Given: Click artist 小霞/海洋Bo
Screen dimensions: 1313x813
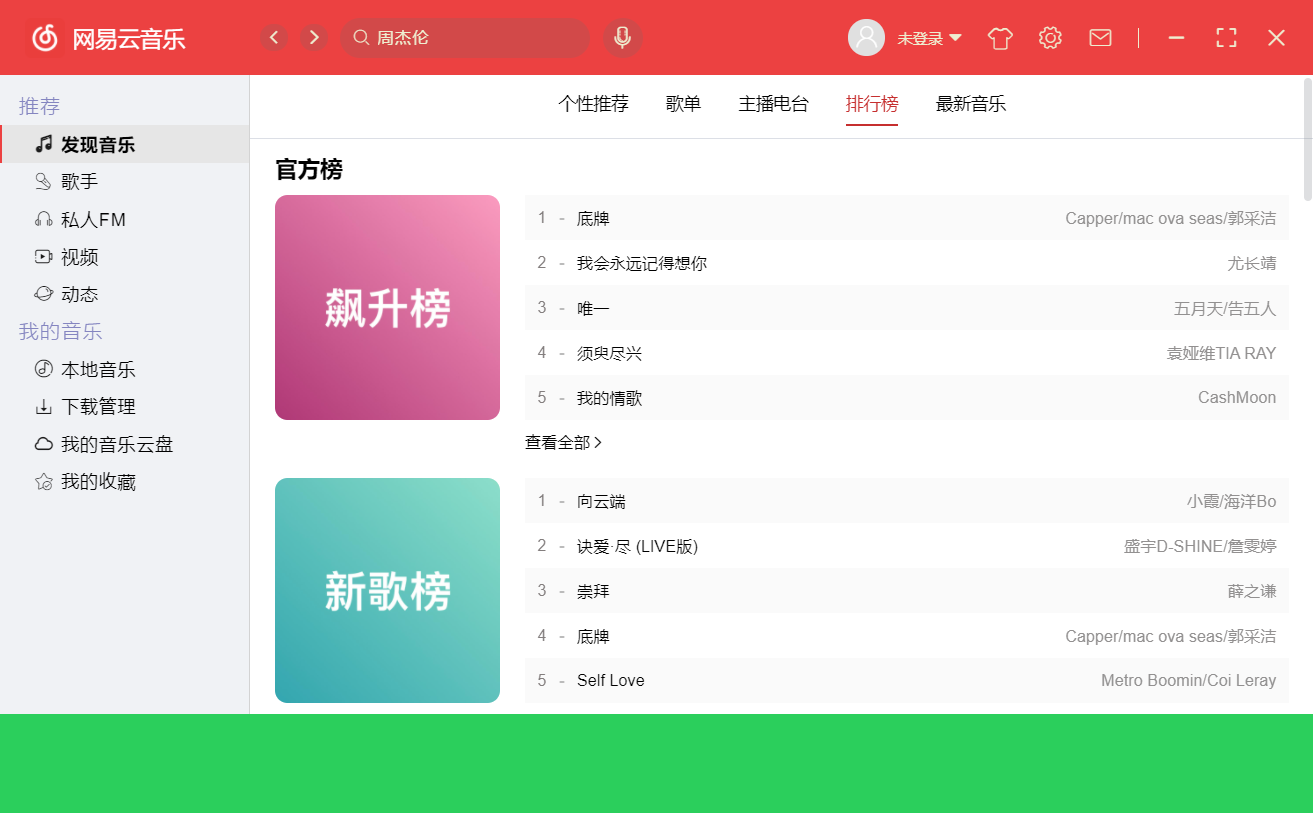Looking at the screenshot, I should tap(1232, 501).
